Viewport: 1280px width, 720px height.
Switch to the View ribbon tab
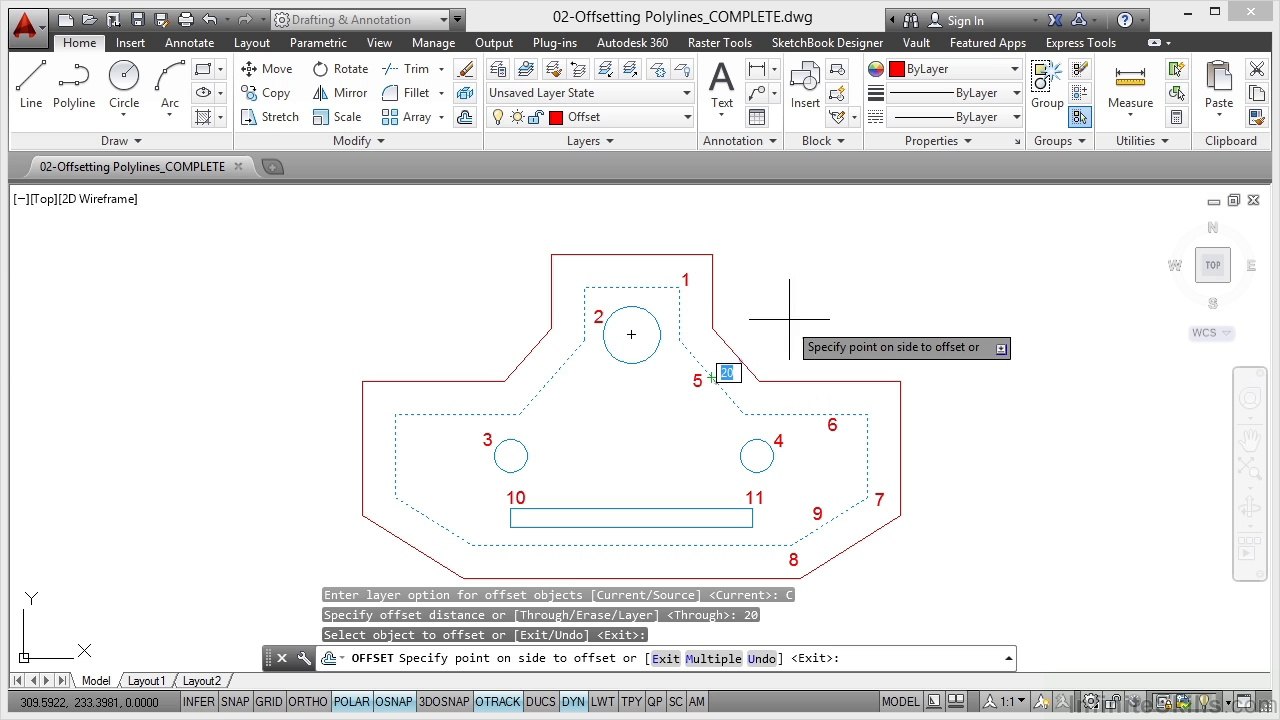pyautogui.click(x=379, y=43)
